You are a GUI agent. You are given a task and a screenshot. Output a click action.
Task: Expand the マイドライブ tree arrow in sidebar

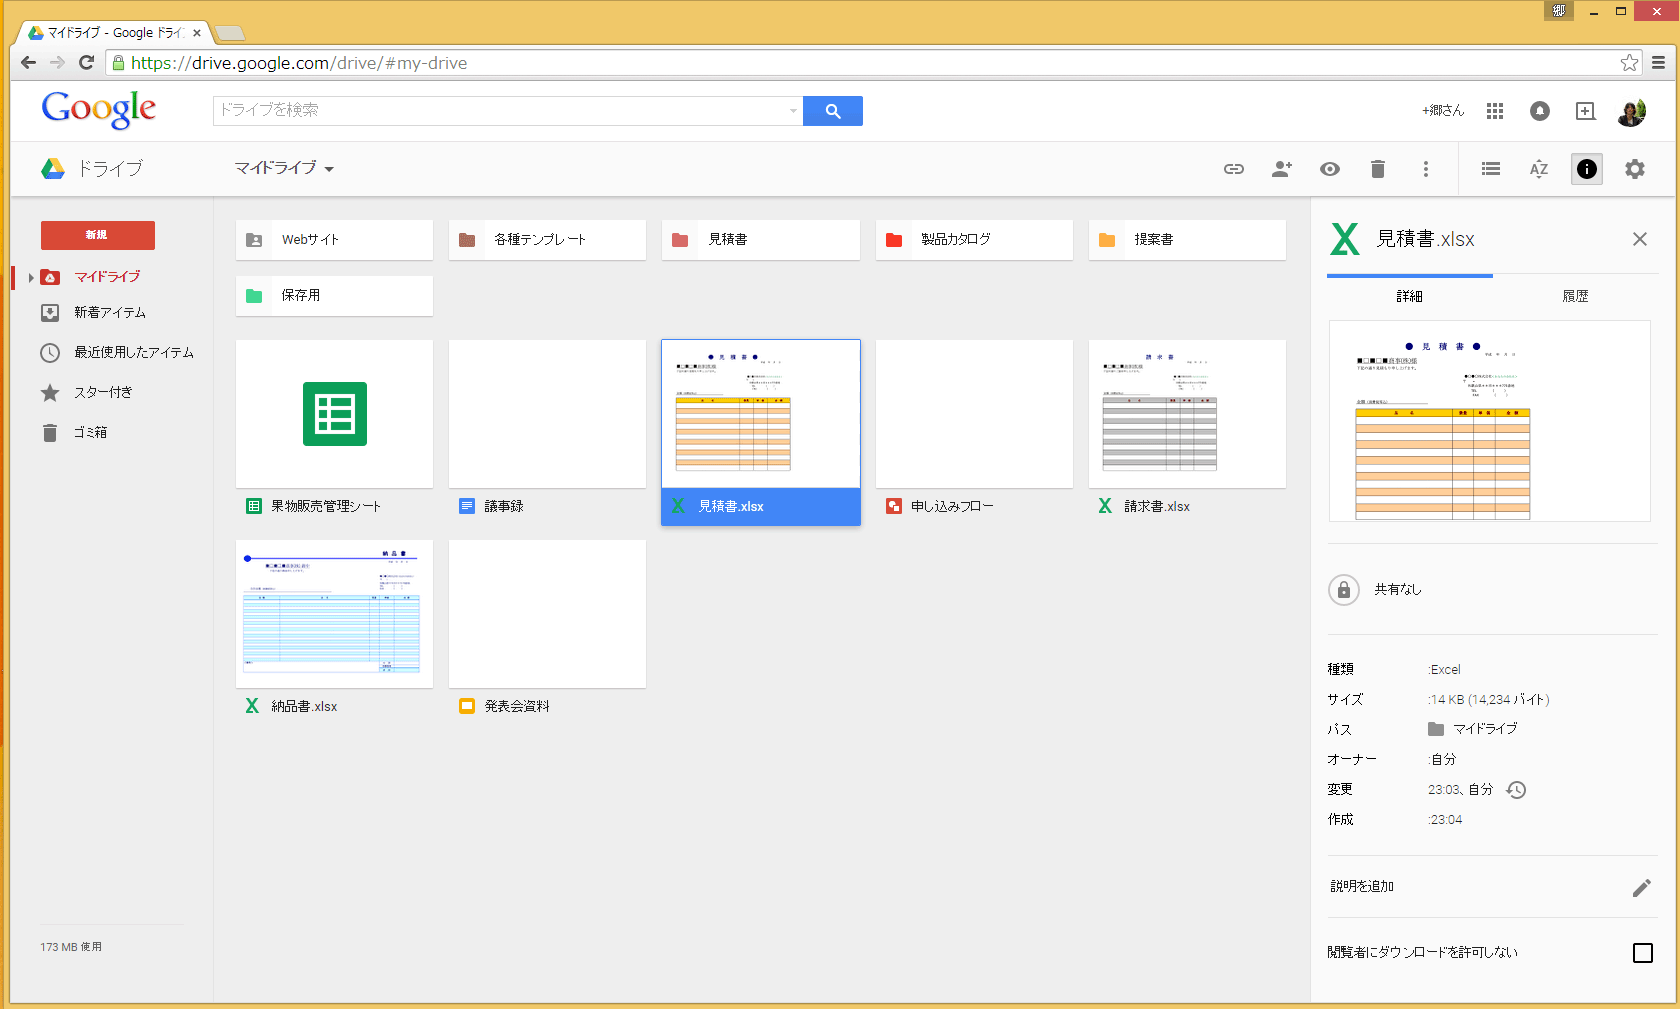point(31,277)
